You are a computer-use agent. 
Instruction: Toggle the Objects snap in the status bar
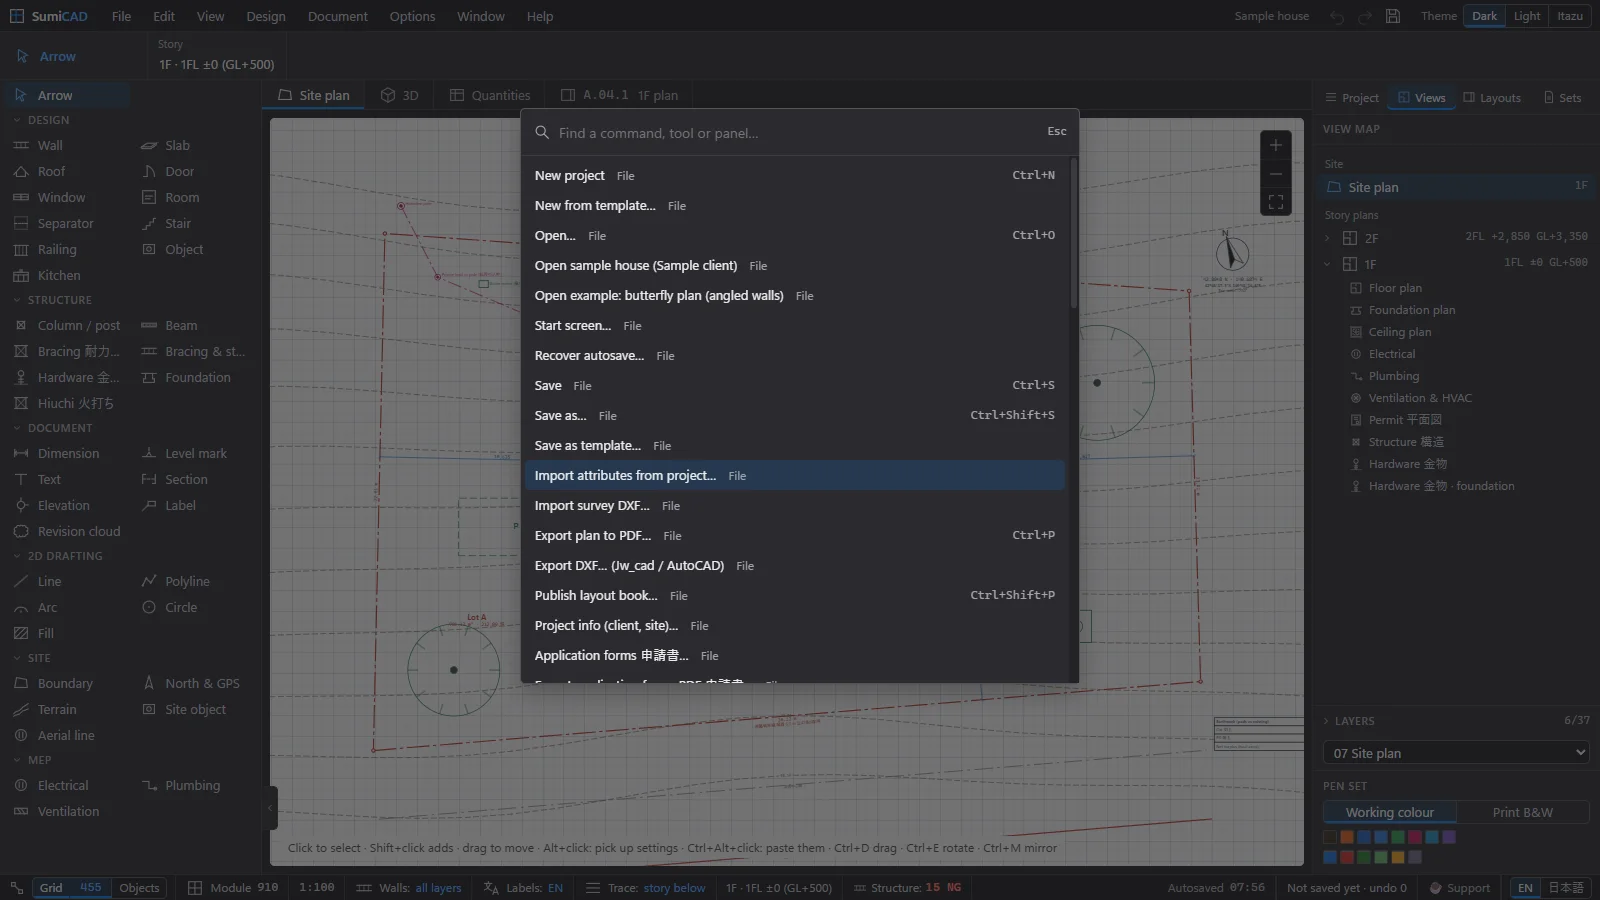coord(139,888)
